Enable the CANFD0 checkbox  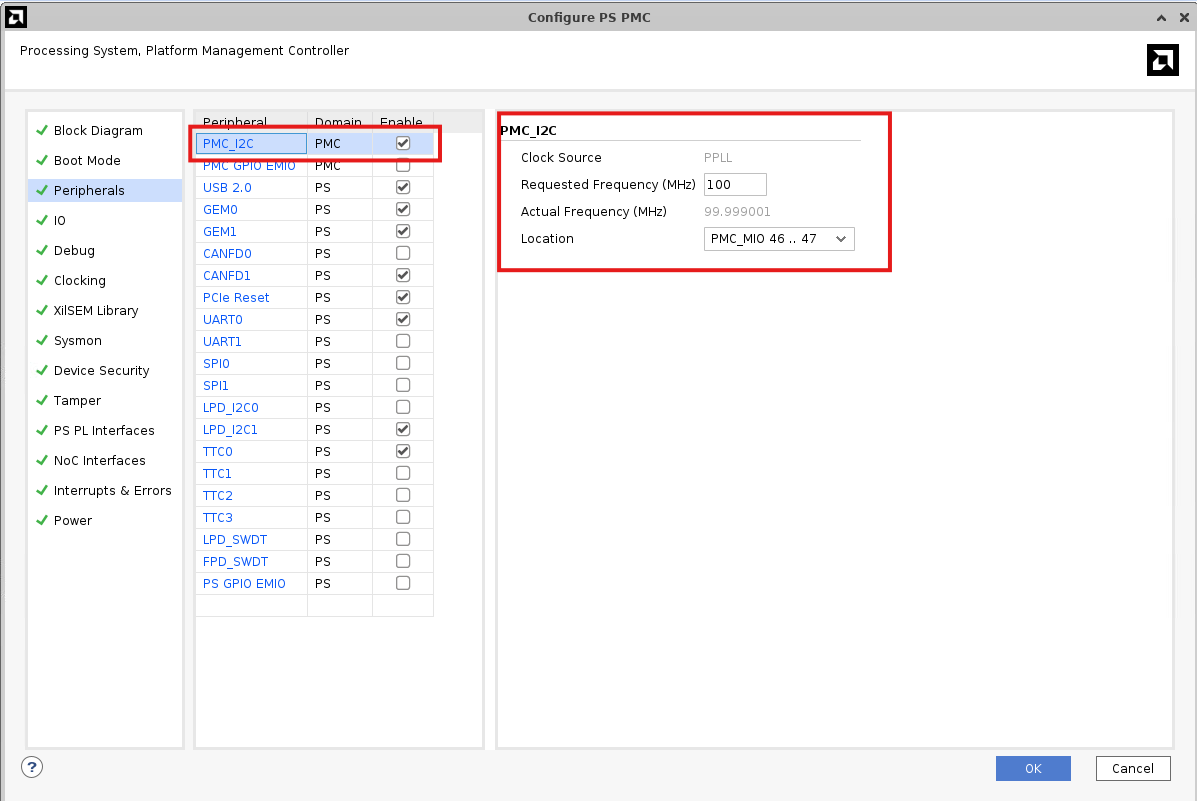pyautogui.click(x=403, y=253)
